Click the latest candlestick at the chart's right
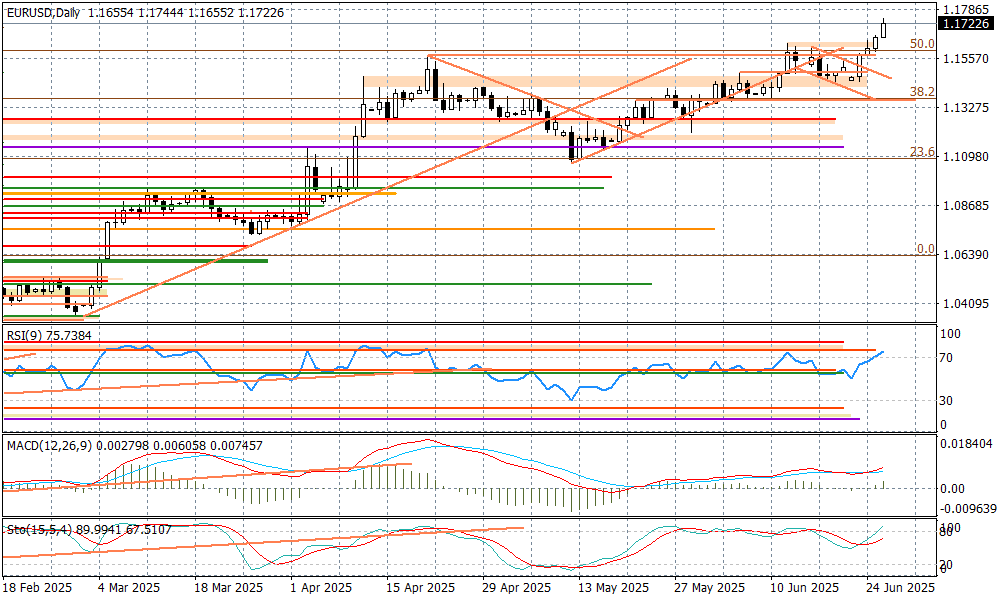 coord(884,30)
